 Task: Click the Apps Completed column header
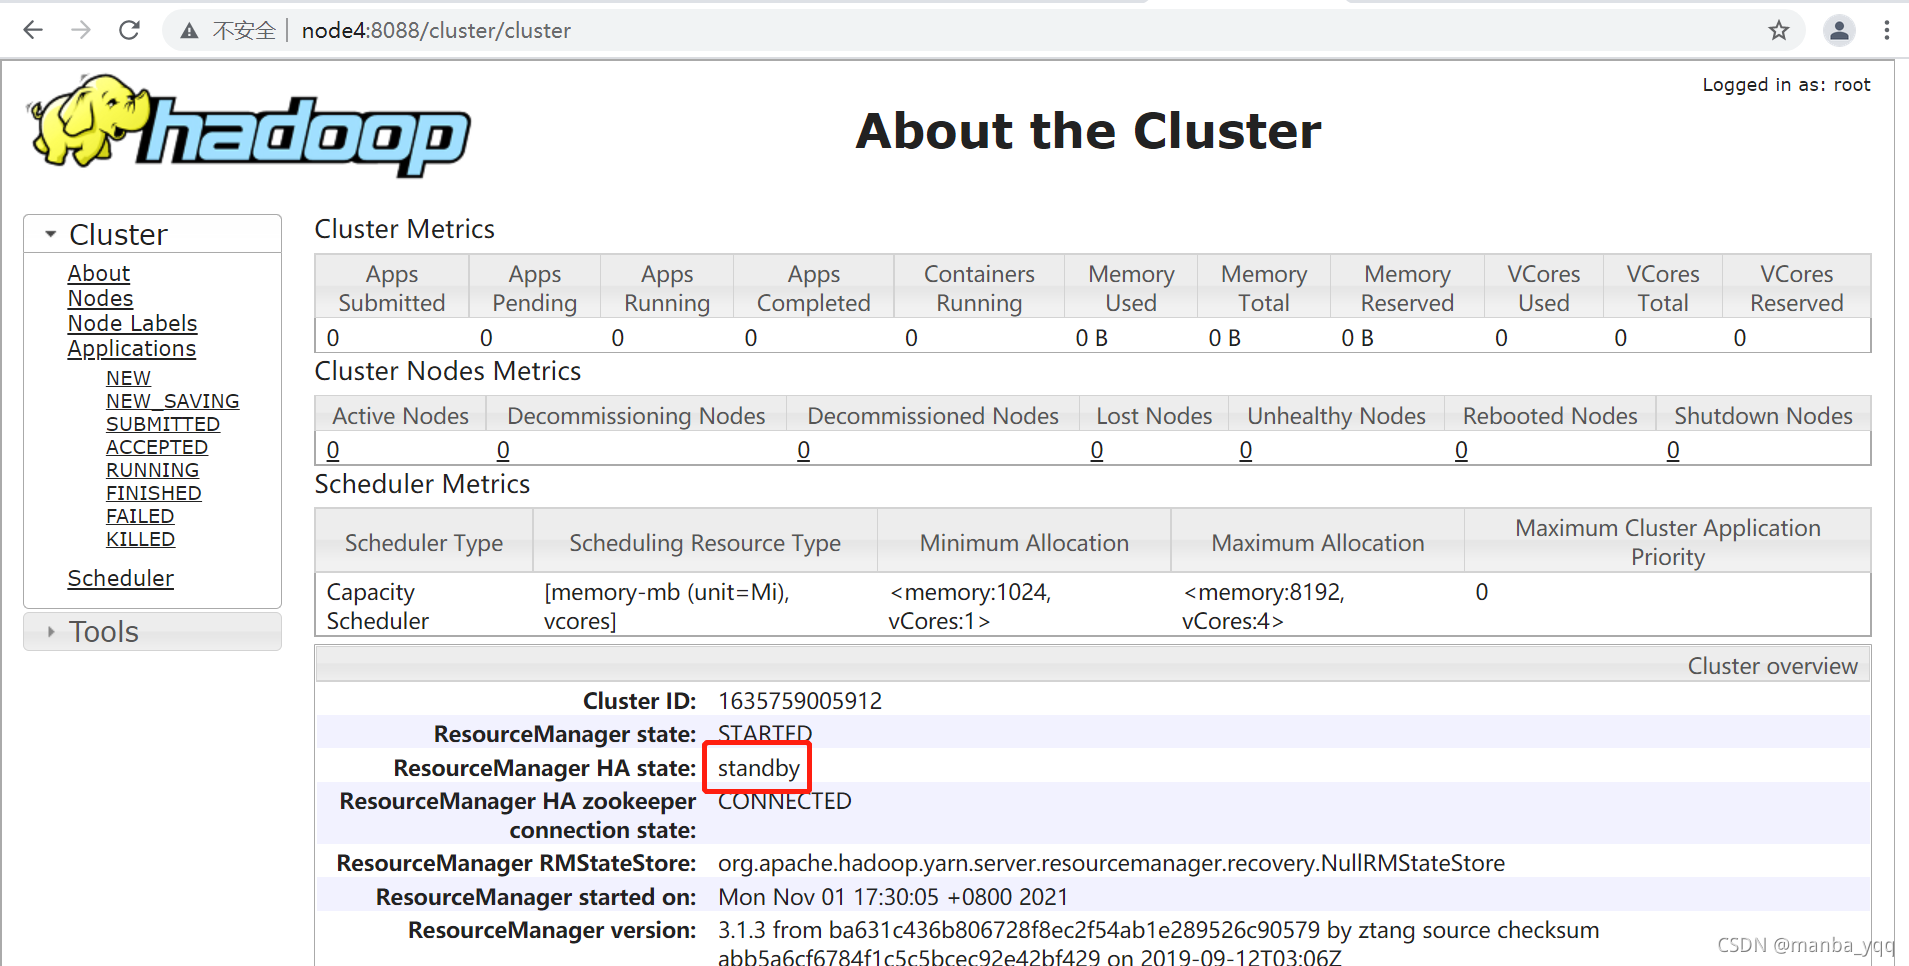pyautogui.click(x=814, y=288)
